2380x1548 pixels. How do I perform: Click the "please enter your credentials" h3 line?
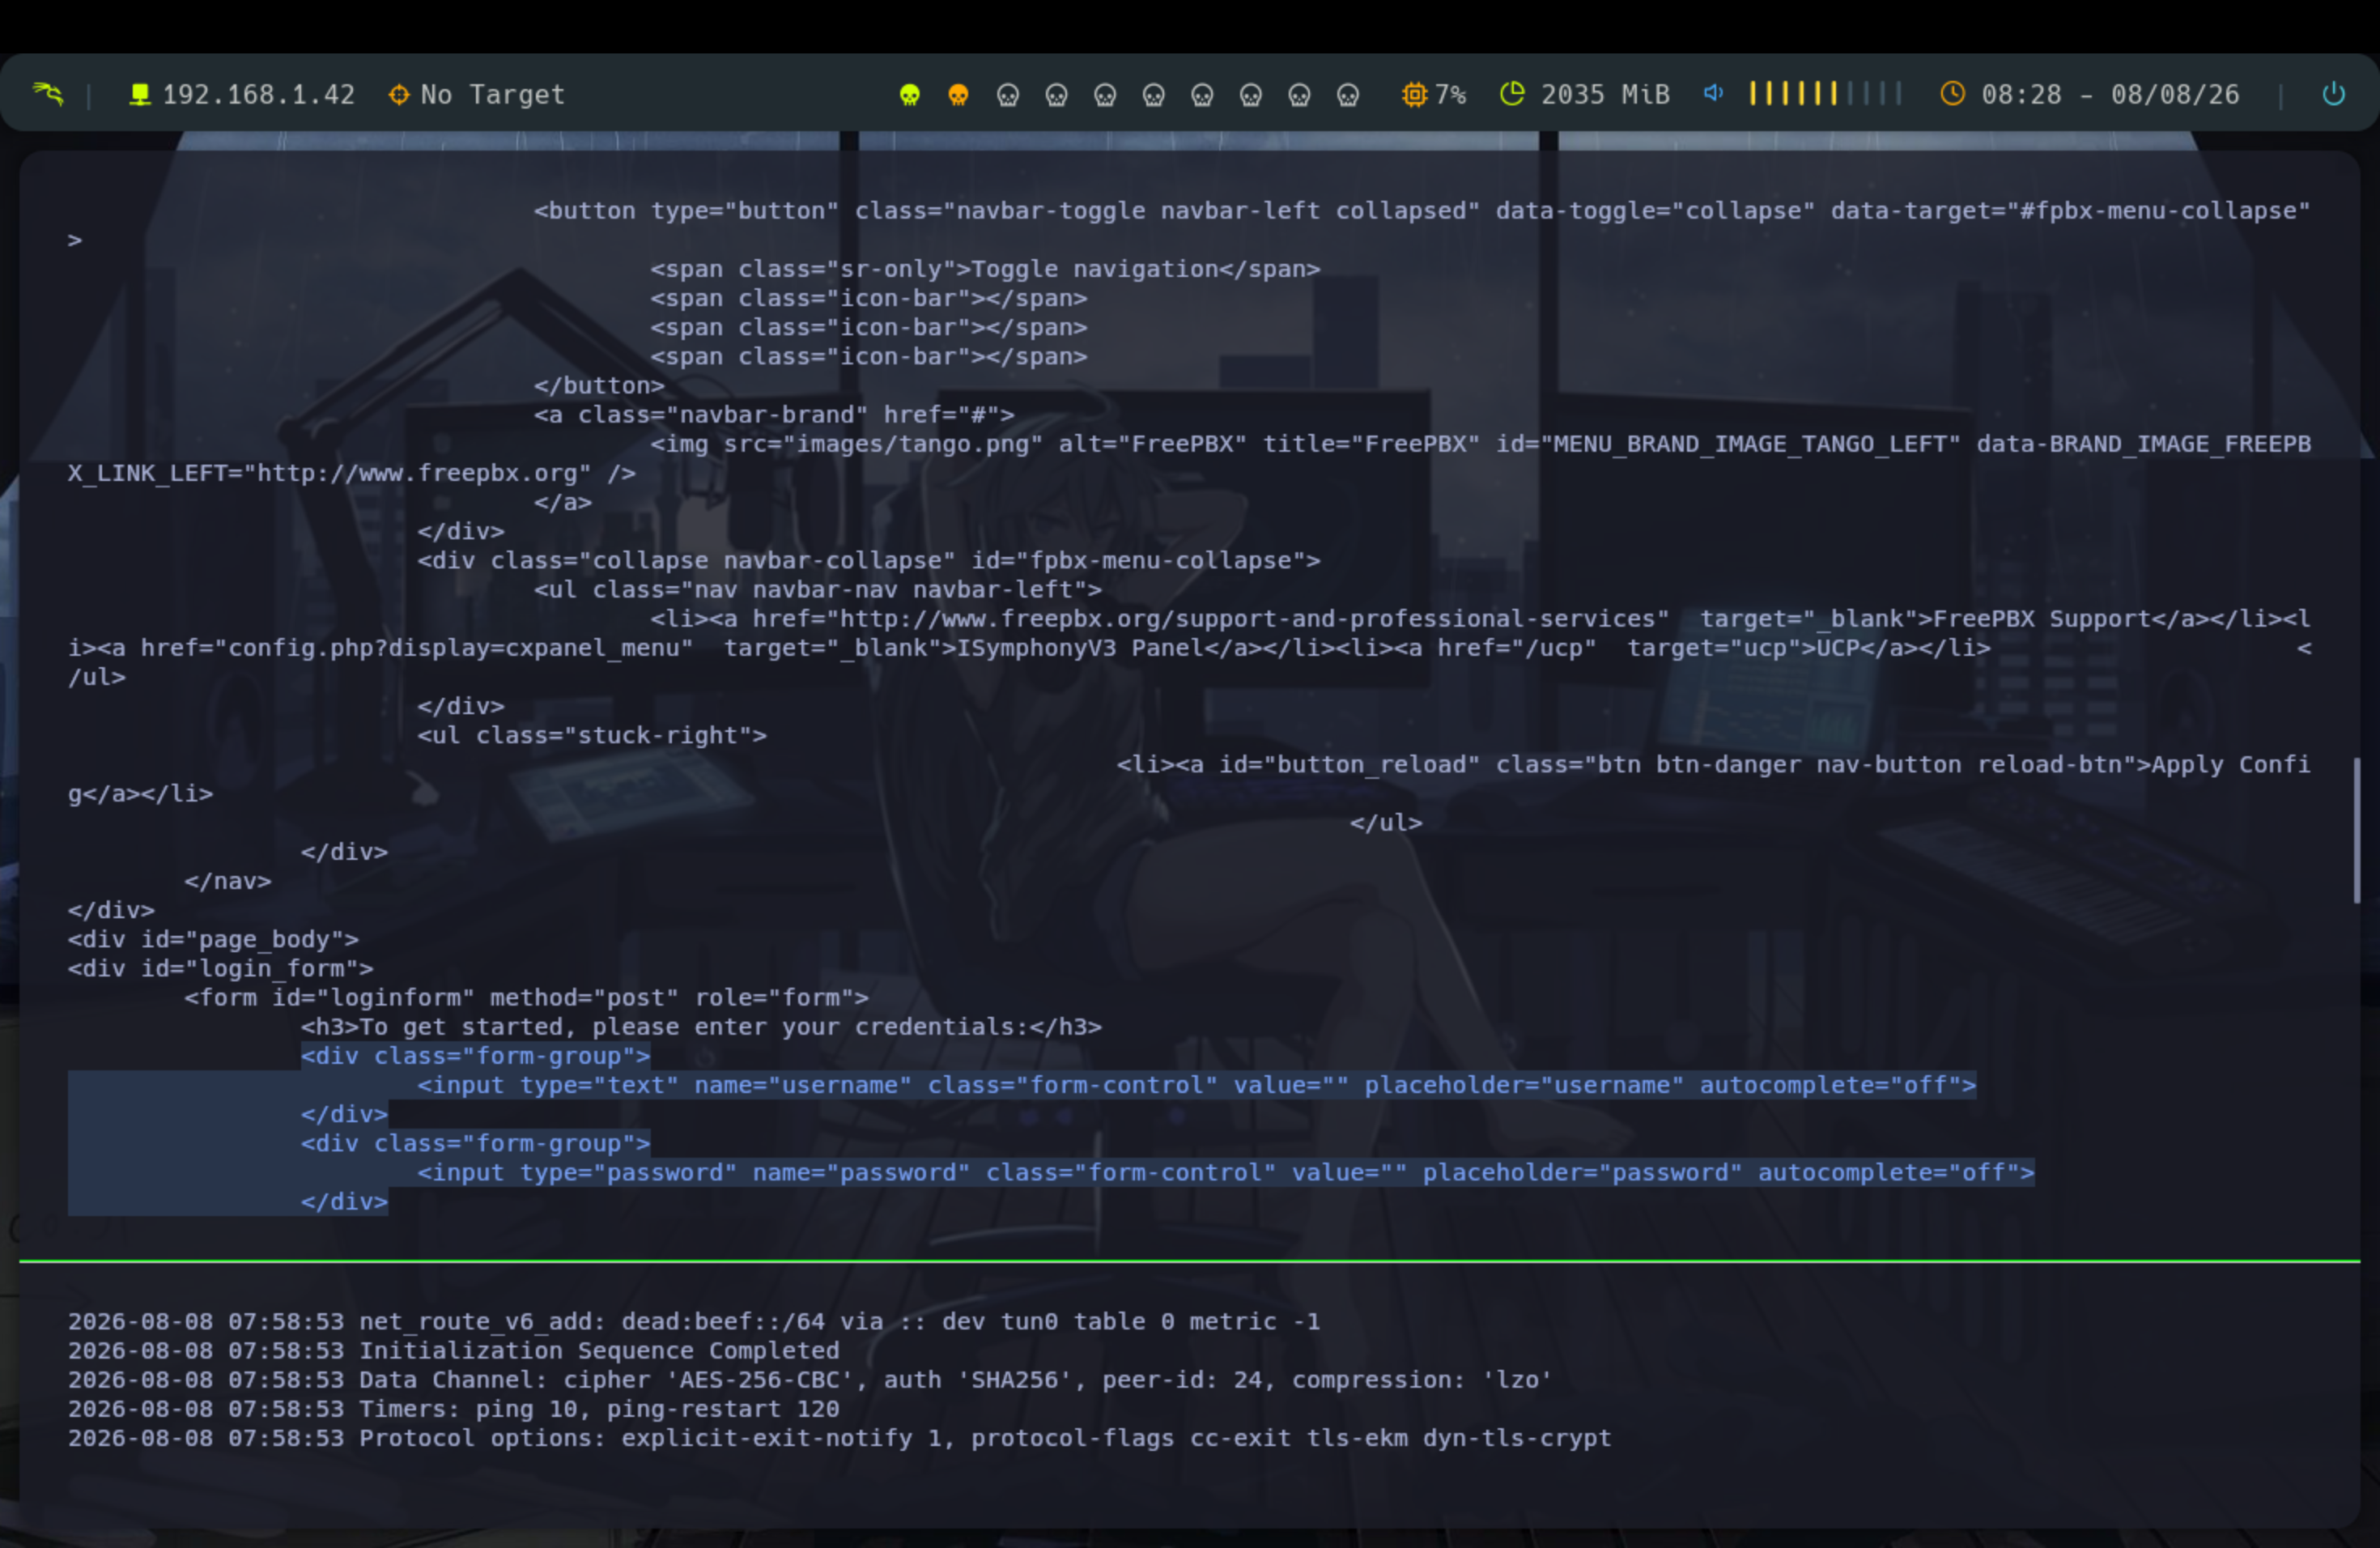tap(701, 1027)
